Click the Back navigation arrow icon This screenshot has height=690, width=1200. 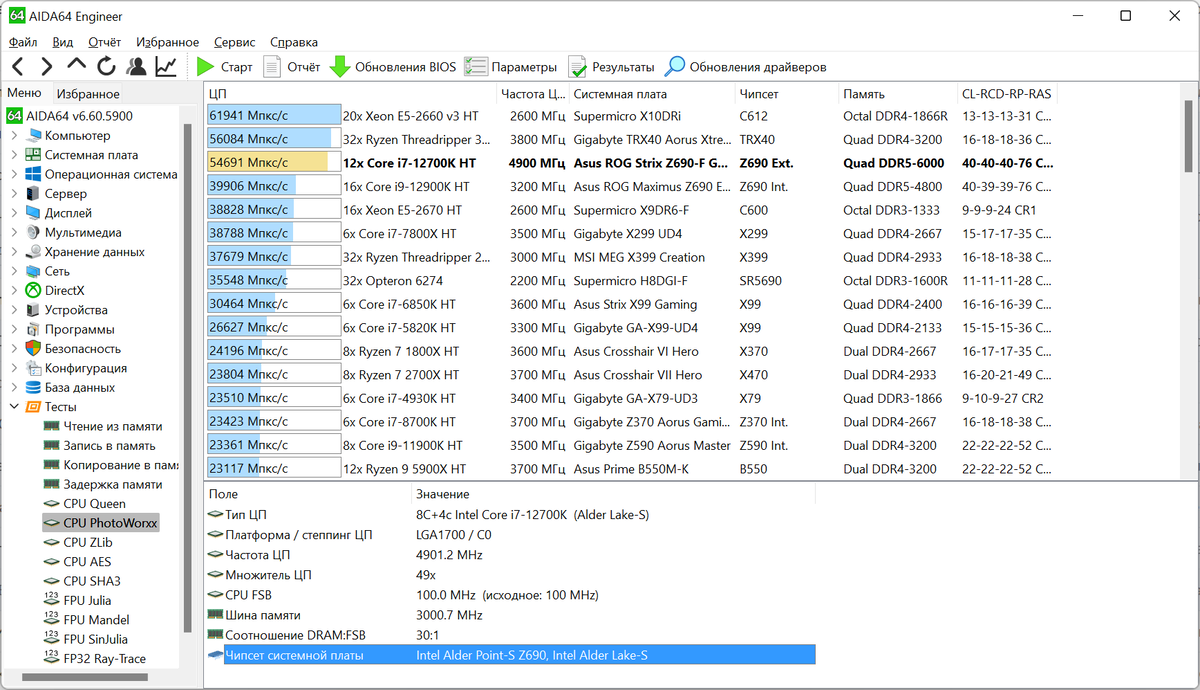pyautogui.click(x=18, y=67)
